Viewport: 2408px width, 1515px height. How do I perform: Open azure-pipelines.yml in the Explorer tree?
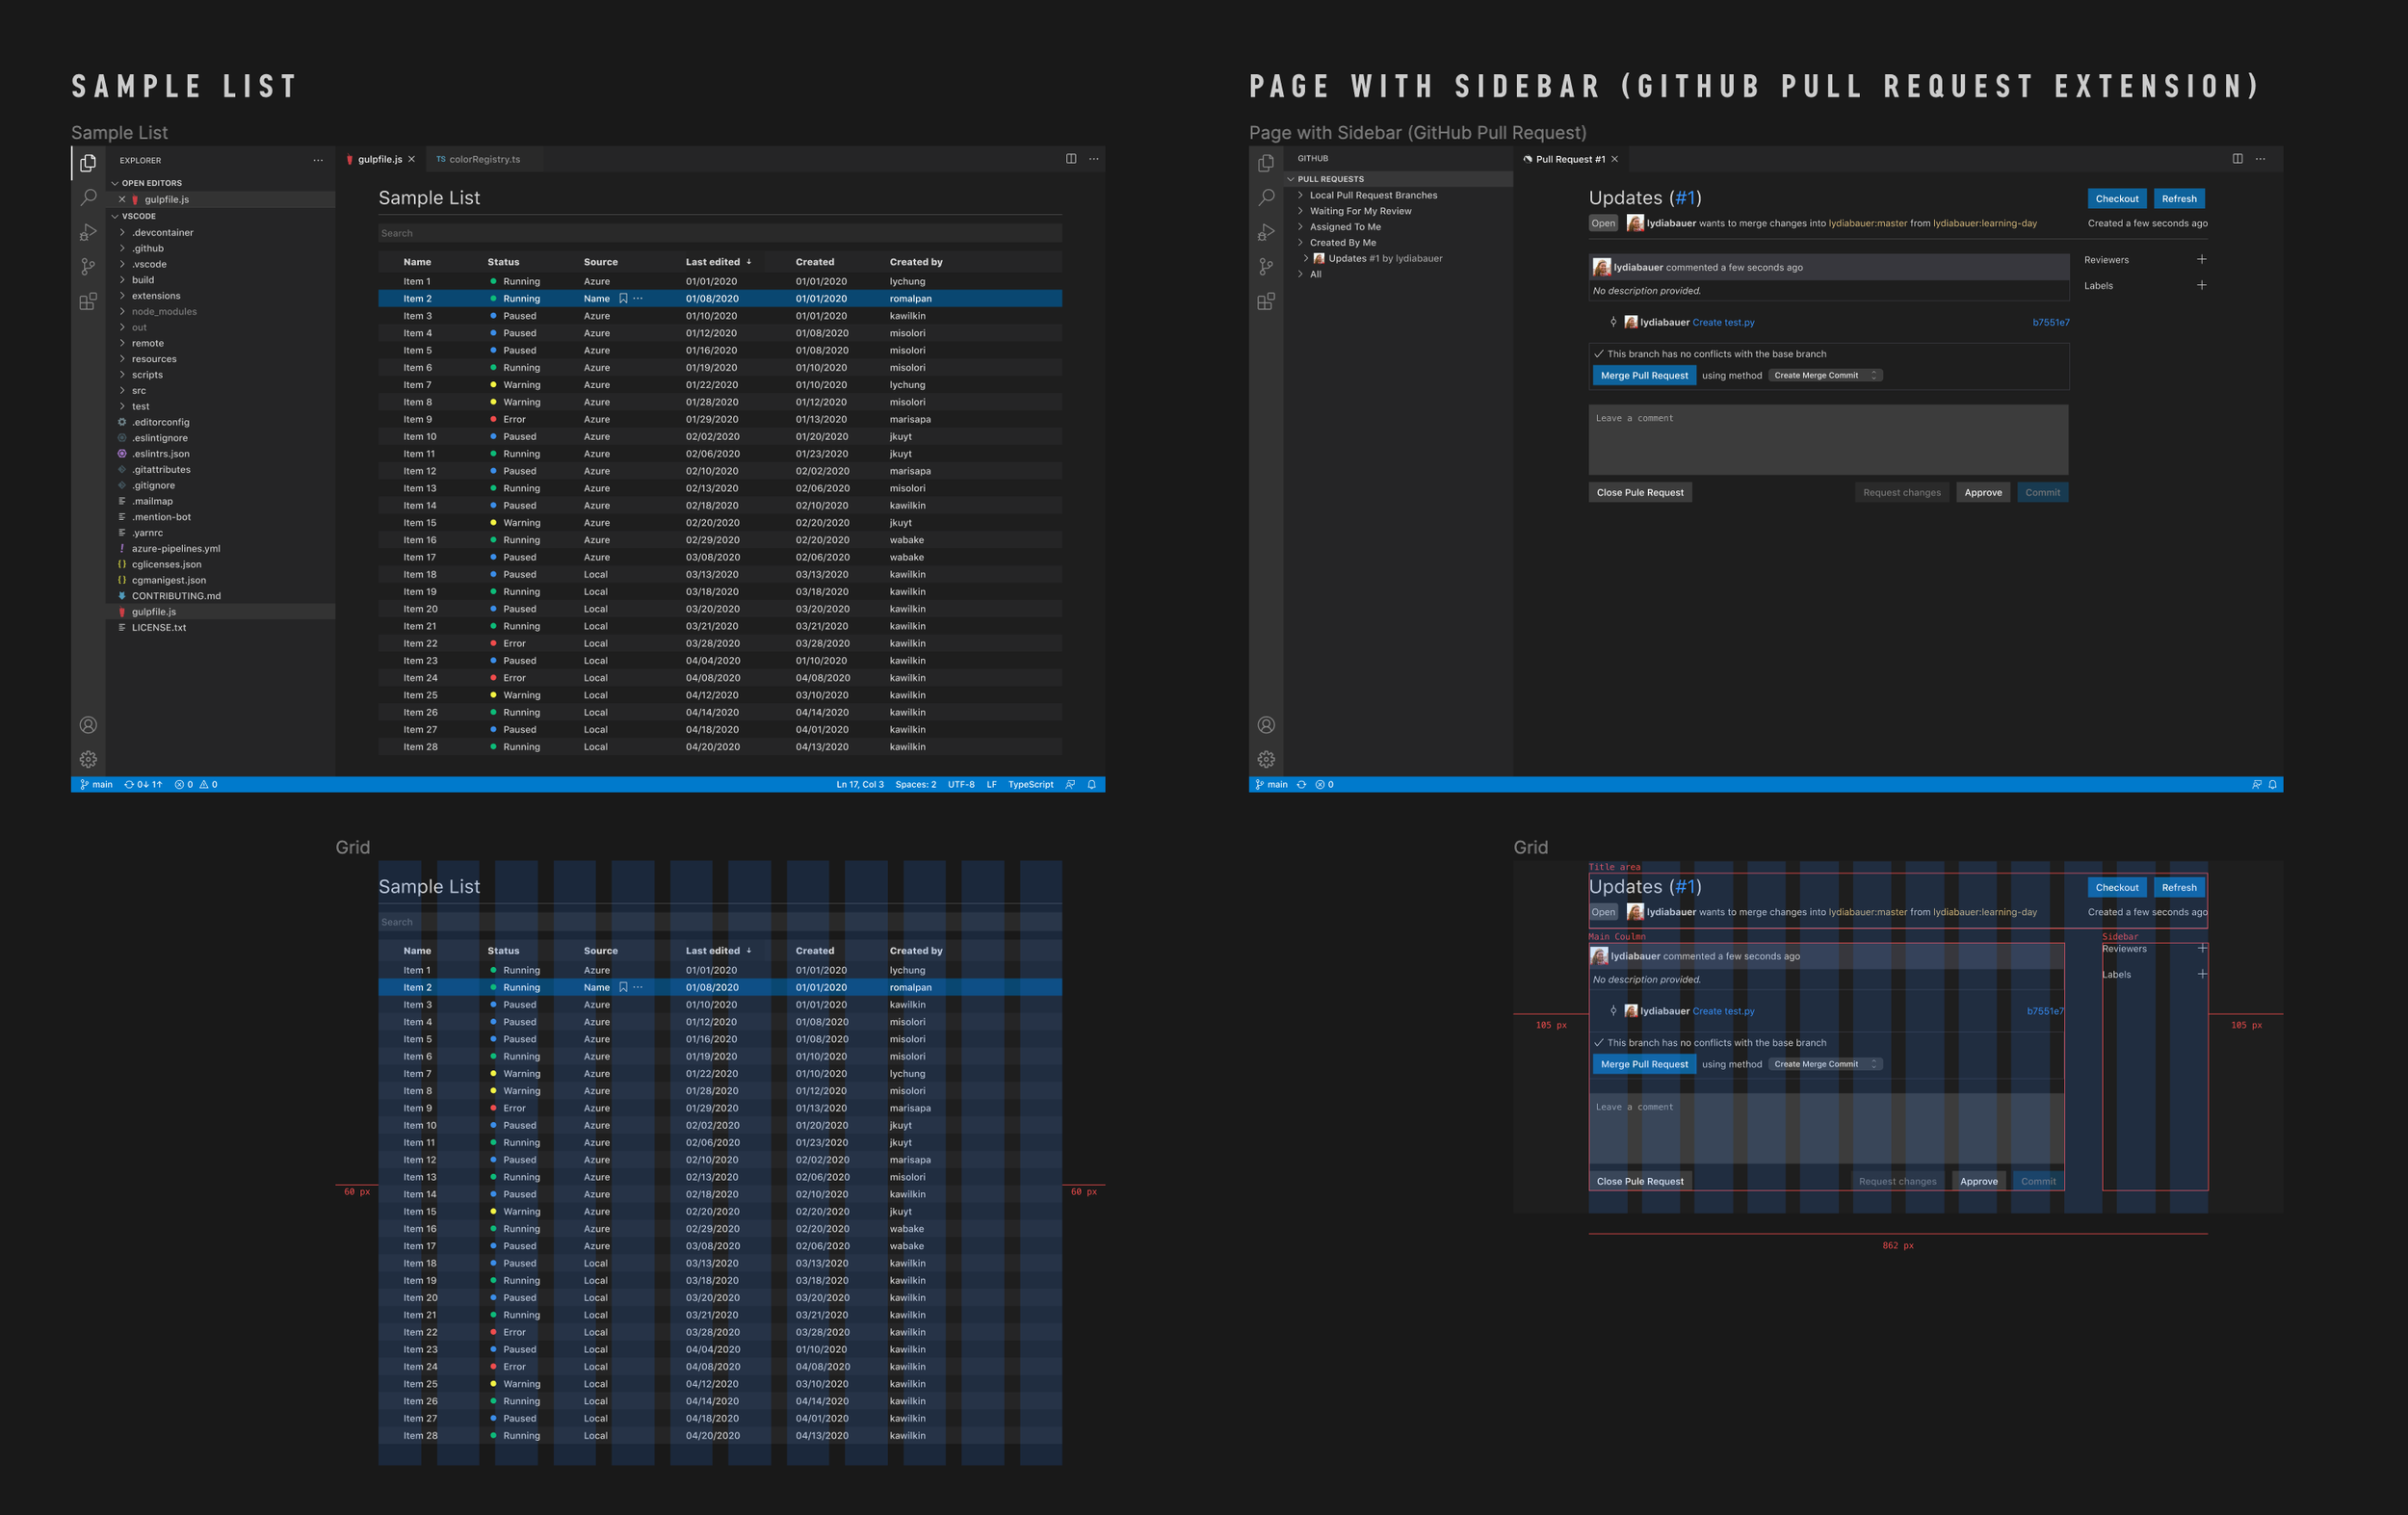point(176,549)
